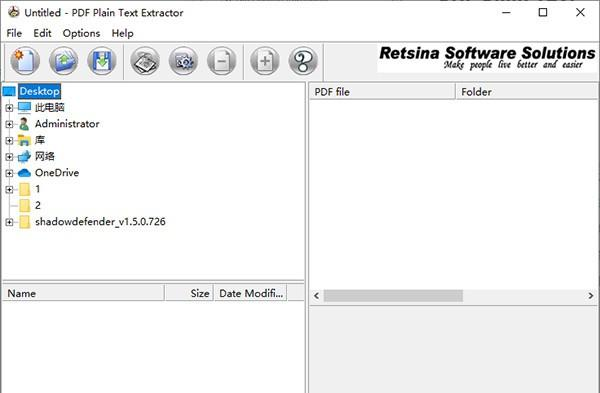
Task: Click the folder icon of folder 1
Action: point(24,189)
